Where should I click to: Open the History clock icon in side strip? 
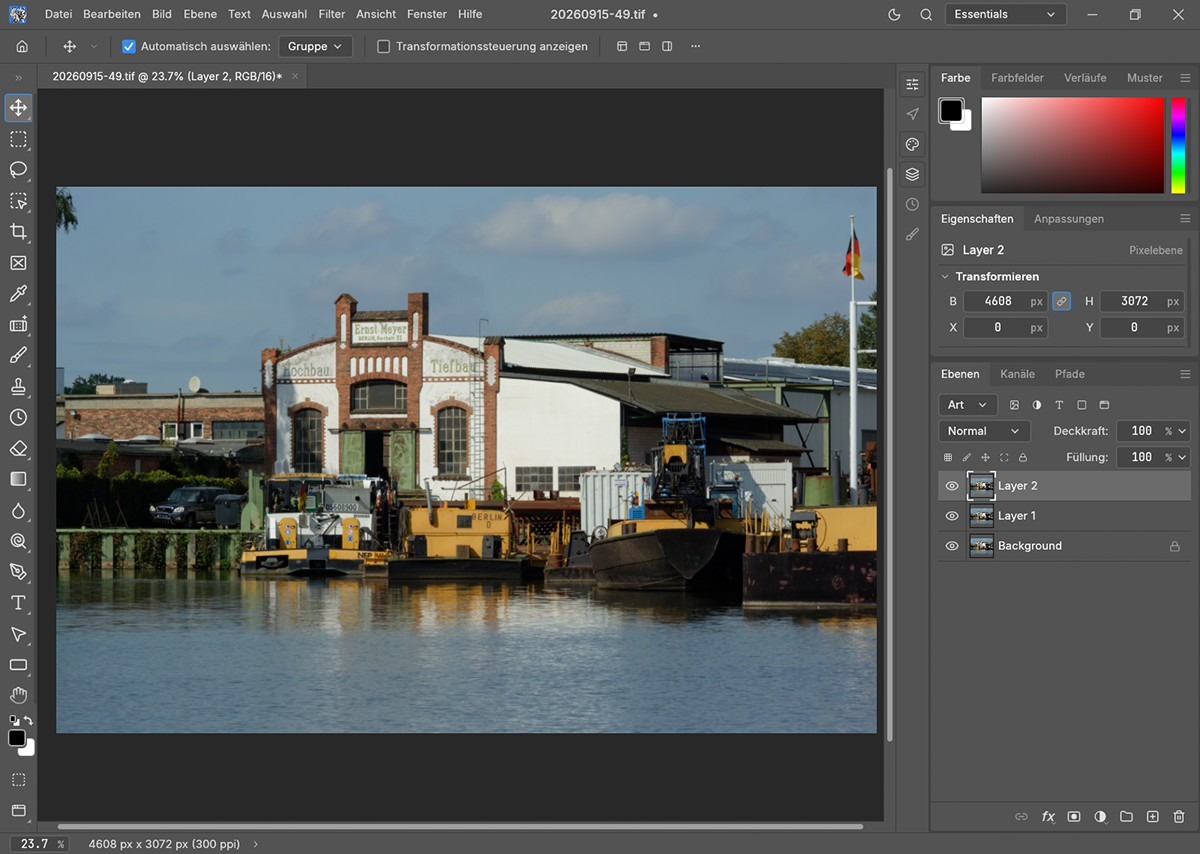pyautogui.click(x=912, y=204)
